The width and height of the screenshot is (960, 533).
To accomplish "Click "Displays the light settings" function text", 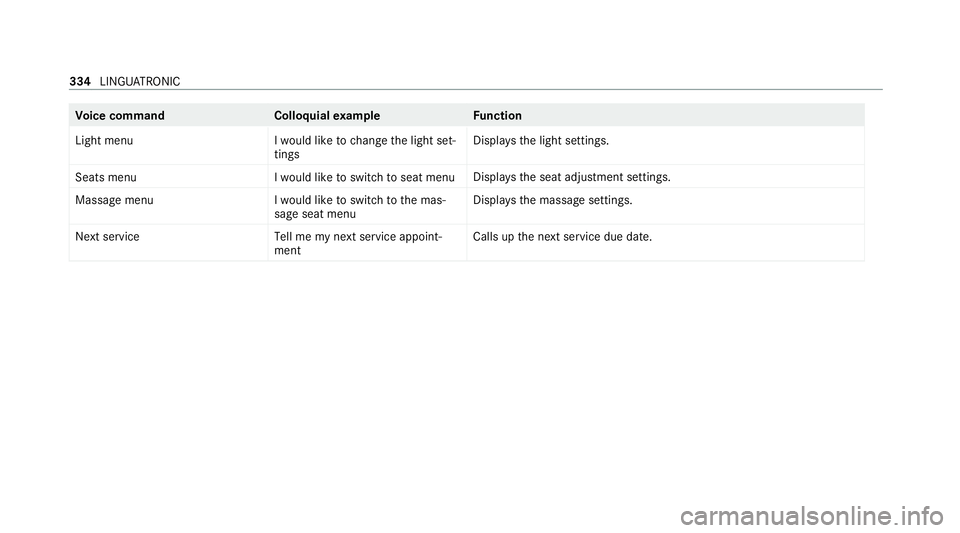I will click(x=541, y=141).
